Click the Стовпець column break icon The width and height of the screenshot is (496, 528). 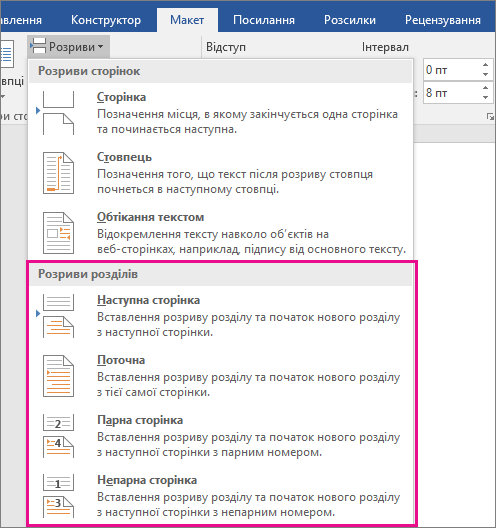(x=58, y=173)
